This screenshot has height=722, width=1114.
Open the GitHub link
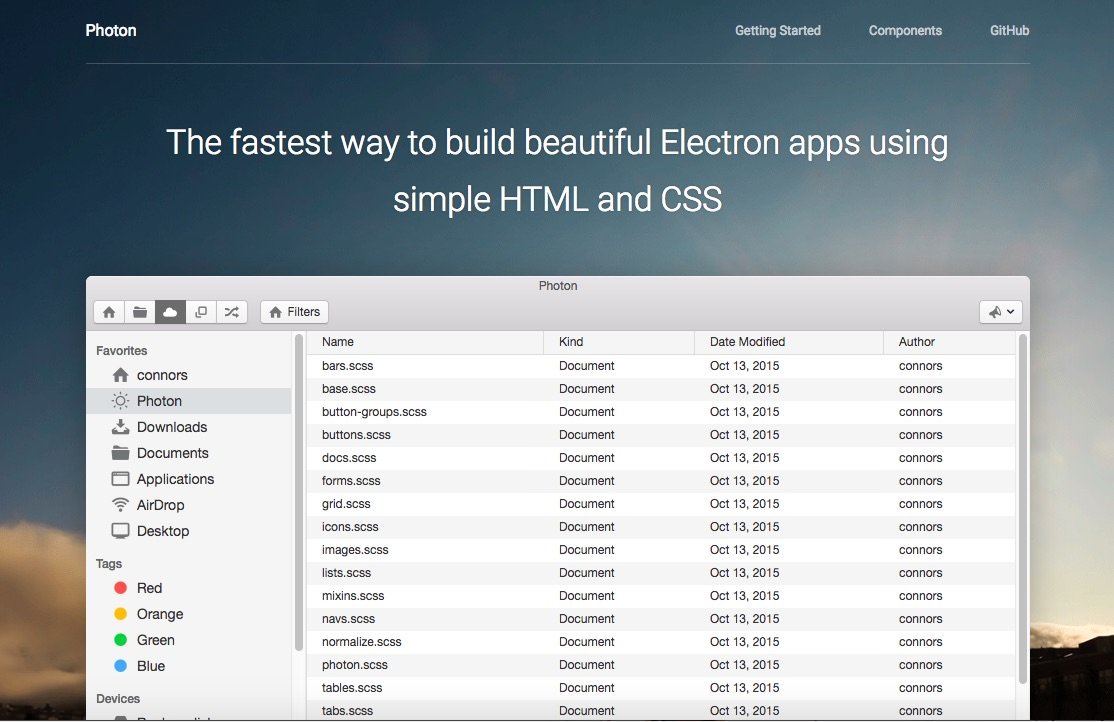click(x=1010, y=31)
